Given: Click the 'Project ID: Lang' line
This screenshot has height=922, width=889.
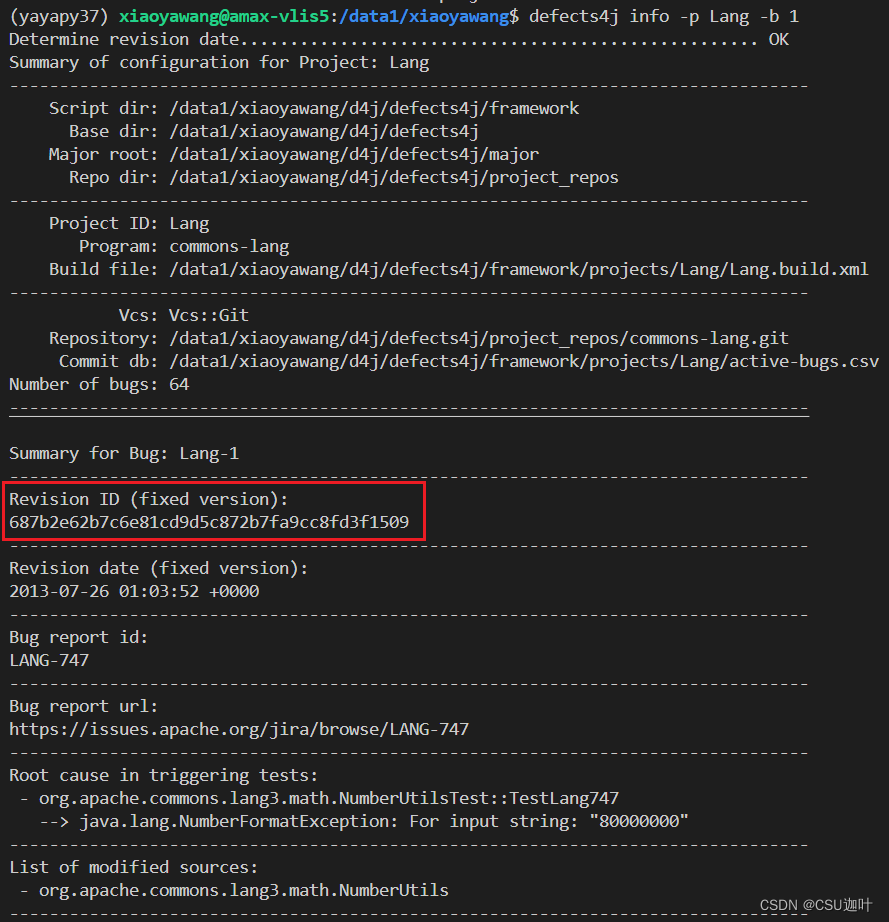Looking at the screenshot, I should [x=129, y=223].
